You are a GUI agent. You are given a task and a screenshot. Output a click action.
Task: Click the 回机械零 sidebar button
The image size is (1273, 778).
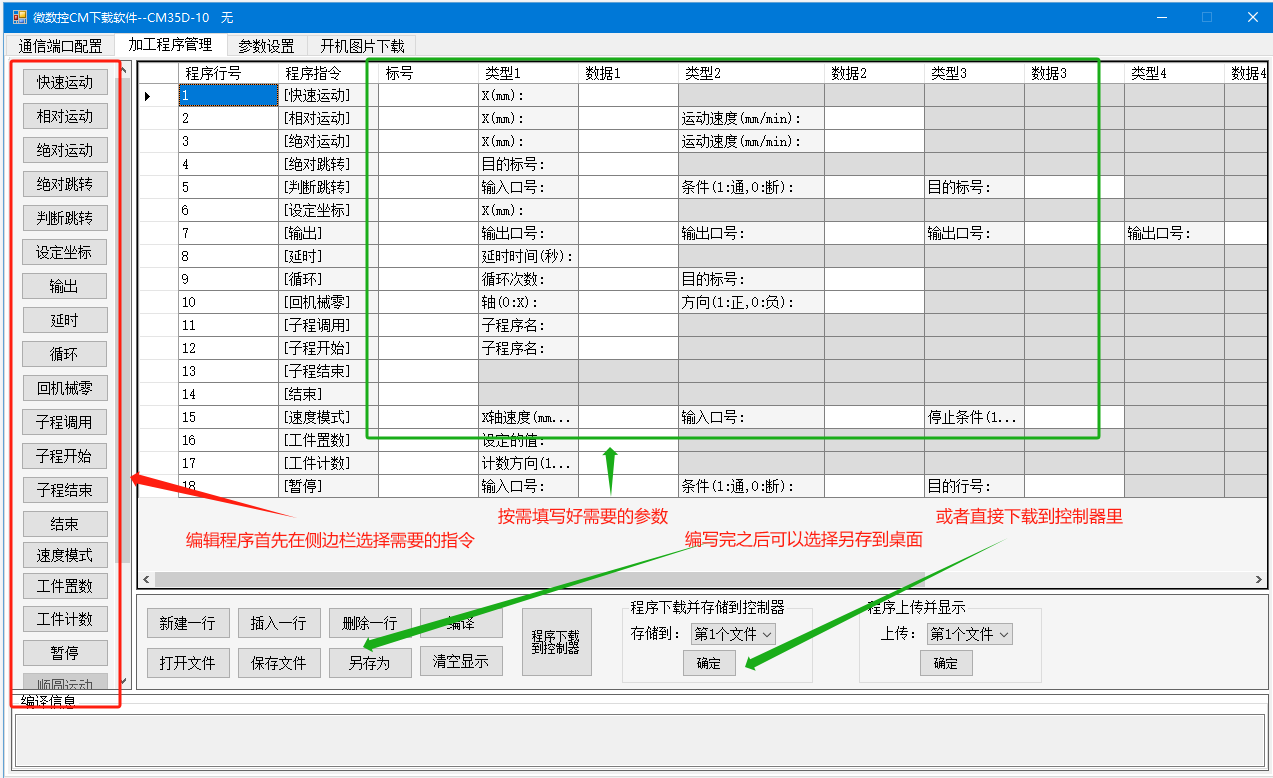(x=65, y=388)
